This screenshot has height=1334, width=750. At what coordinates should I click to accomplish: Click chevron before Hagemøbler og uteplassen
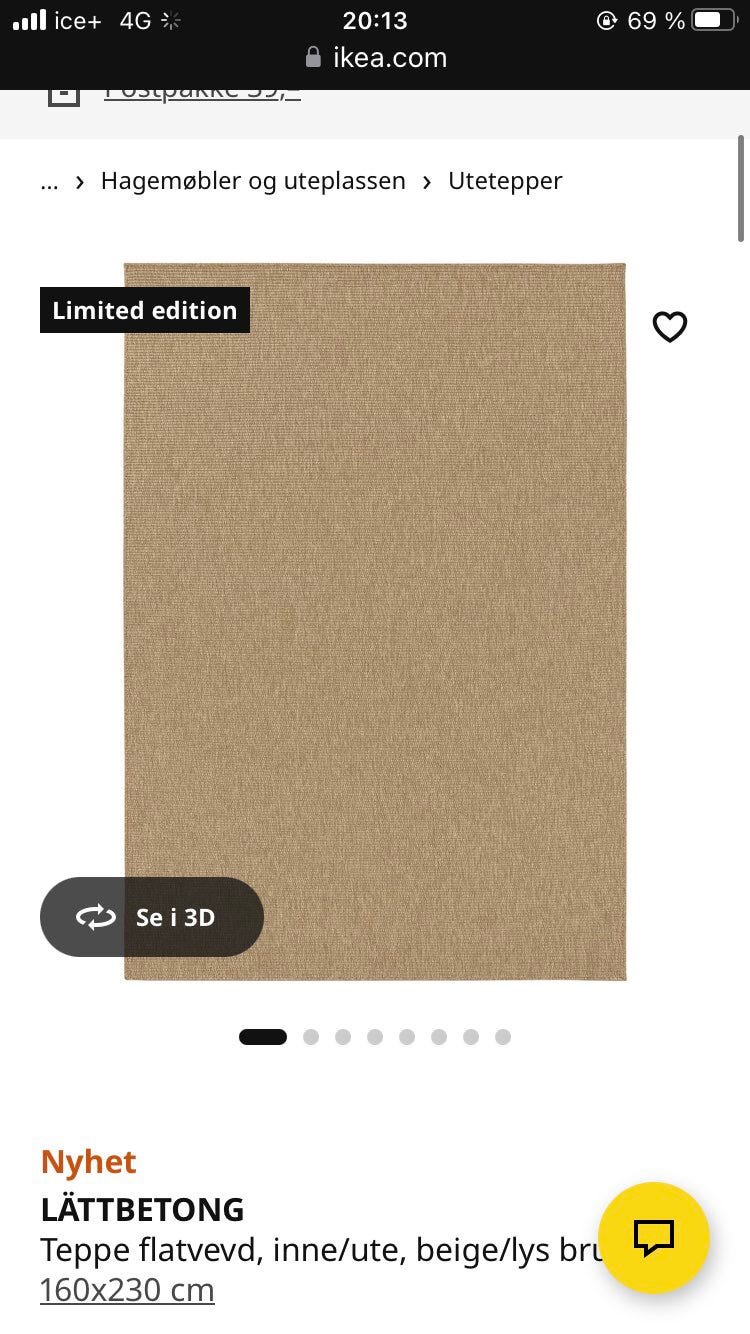tap(80, 181)
